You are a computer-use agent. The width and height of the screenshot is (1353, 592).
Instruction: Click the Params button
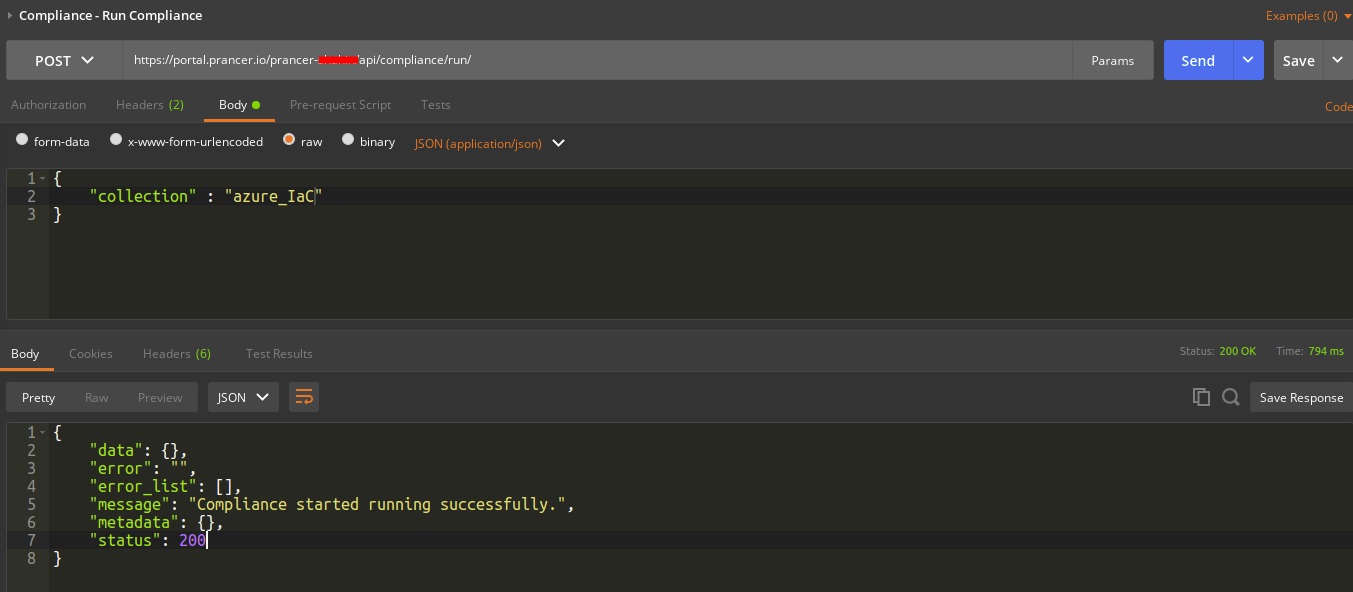(x=1112, y=60)
